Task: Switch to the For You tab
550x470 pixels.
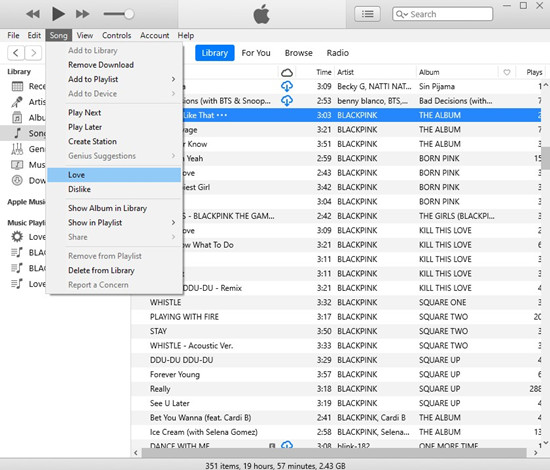Action: click(x=256, y=53)
